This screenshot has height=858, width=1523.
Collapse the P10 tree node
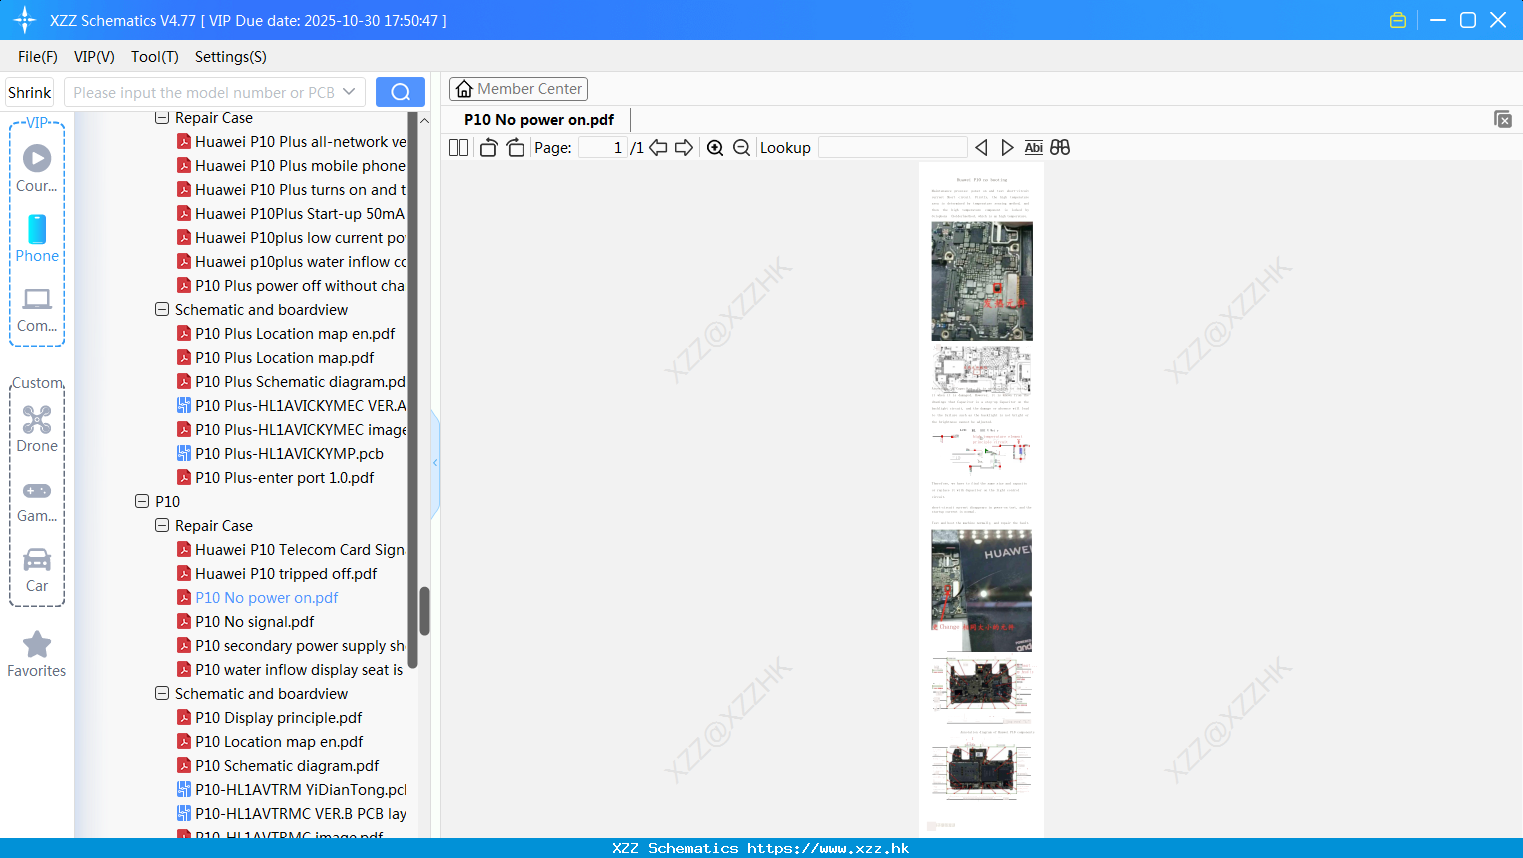[142, 502]
